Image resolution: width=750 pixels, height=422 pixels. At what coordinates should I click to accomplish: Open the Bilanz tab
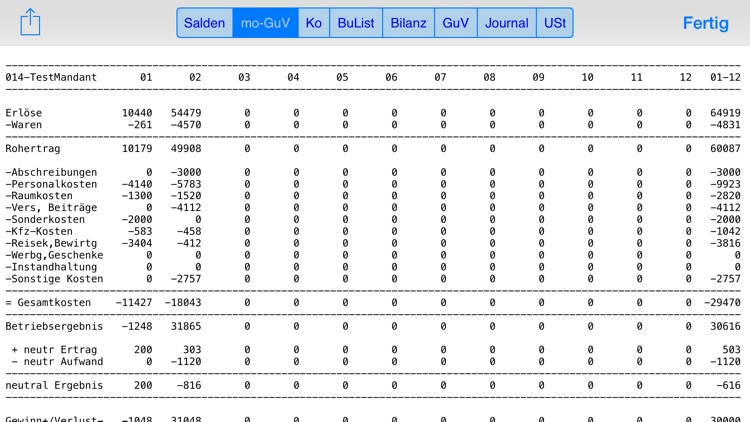pyautogui.click(x=408, y=23)
